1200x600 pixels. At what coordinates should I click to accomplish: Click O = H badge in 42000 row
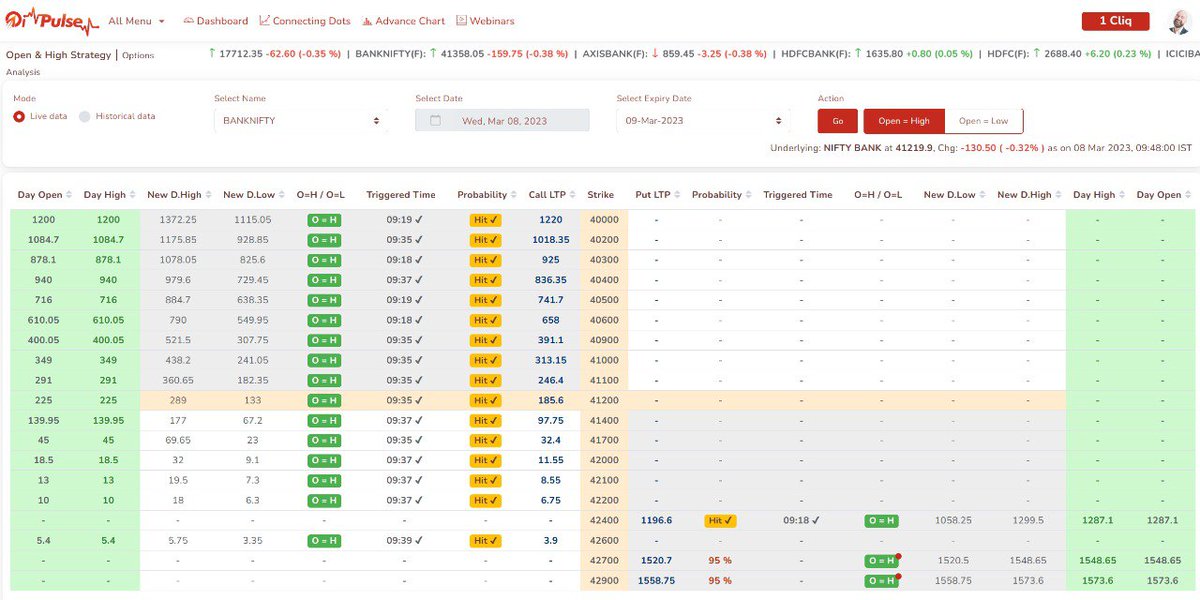324,460
